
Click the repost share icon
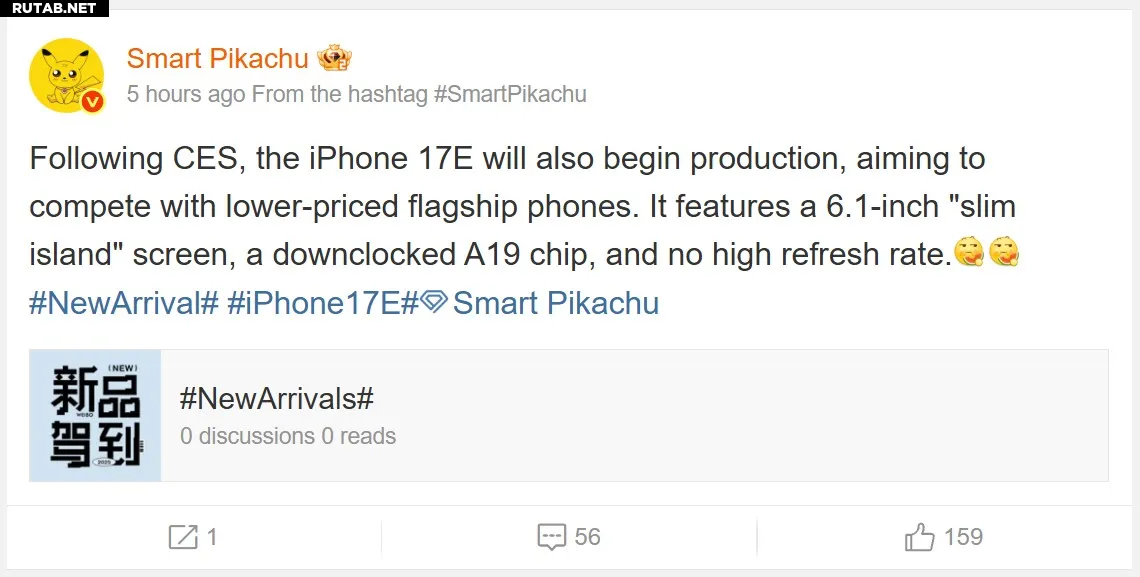(182, 537)
